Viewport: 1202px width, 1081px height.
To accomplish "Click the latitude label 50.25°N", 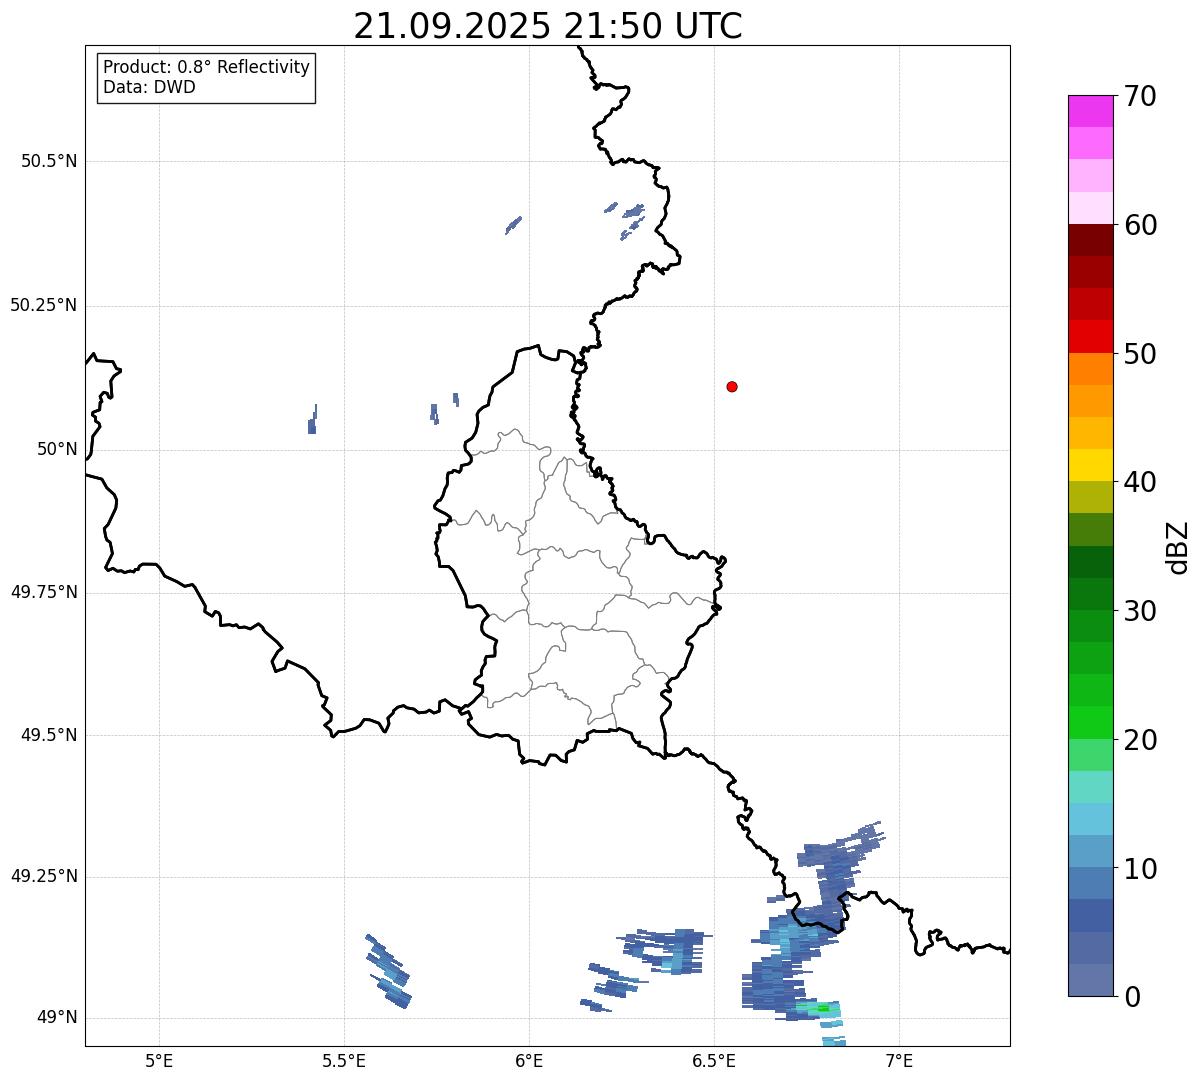I will (43, 305).
